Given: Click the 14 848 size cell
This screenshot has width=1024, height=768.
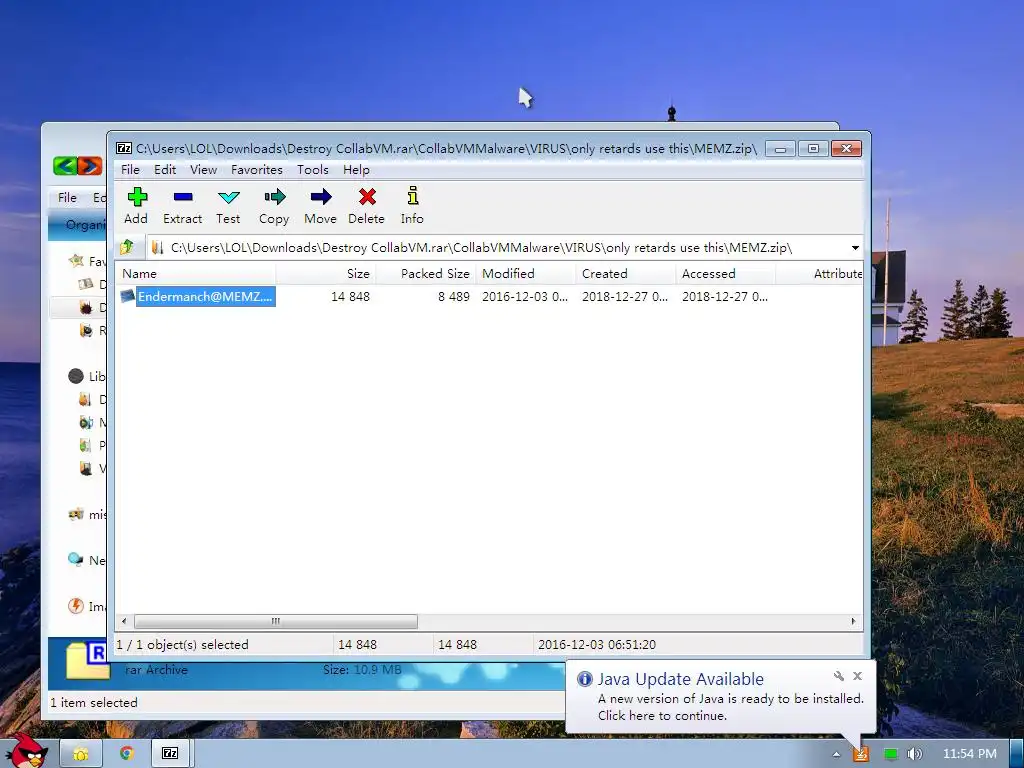Looking at the screenshot, I should click(x=351, y=296).
